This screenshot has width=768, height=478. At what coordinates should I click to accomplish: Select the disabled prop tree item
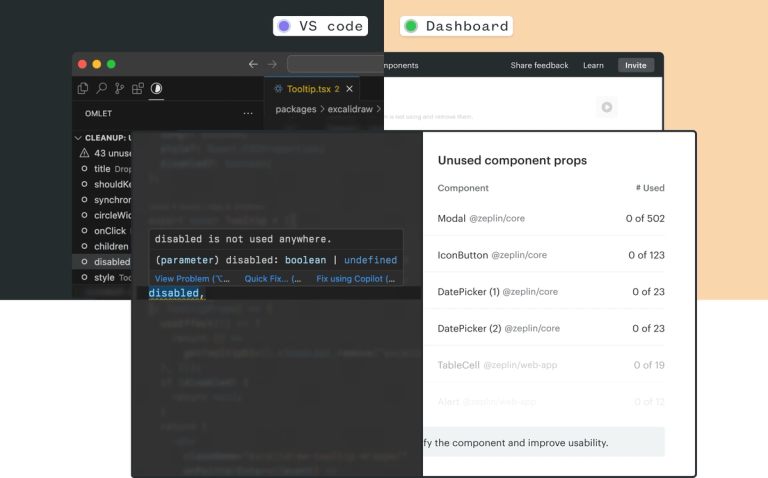[111, 262]
